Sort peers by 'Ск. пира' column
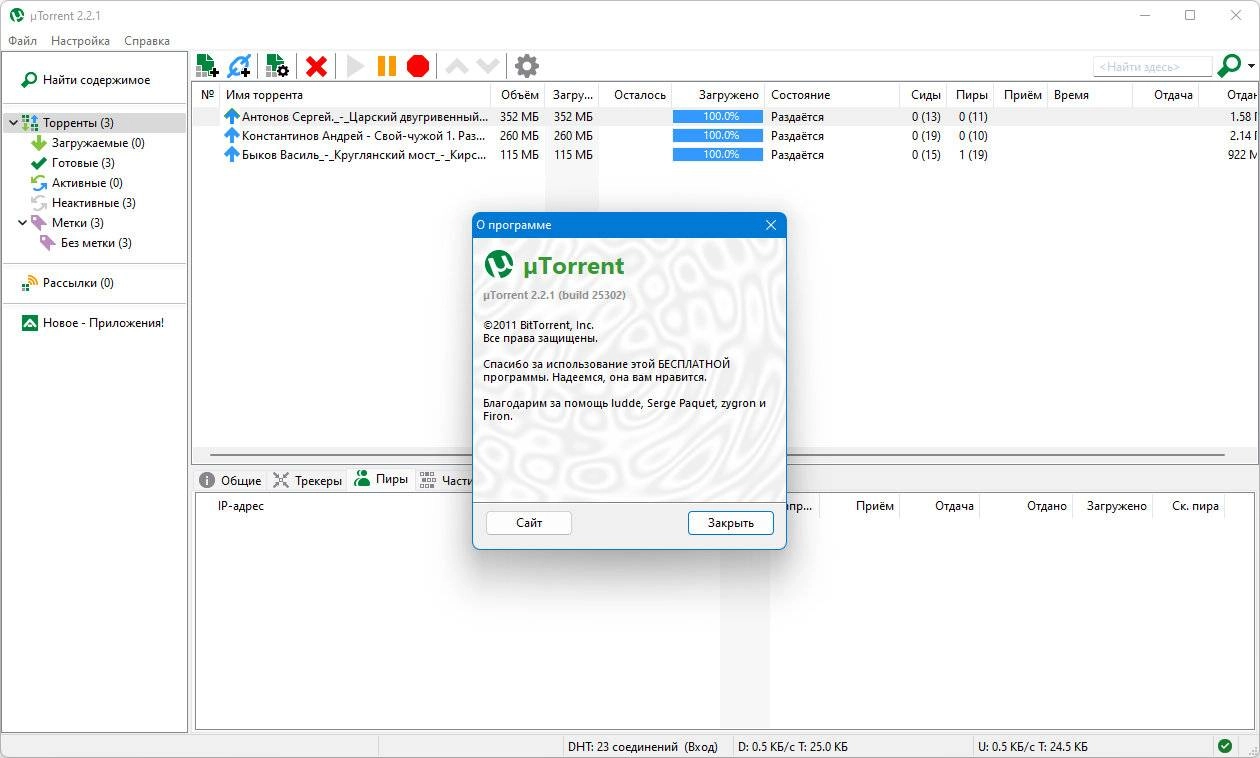The width and height of the screenshot is (1260, 758). (x=1195, y=506)
